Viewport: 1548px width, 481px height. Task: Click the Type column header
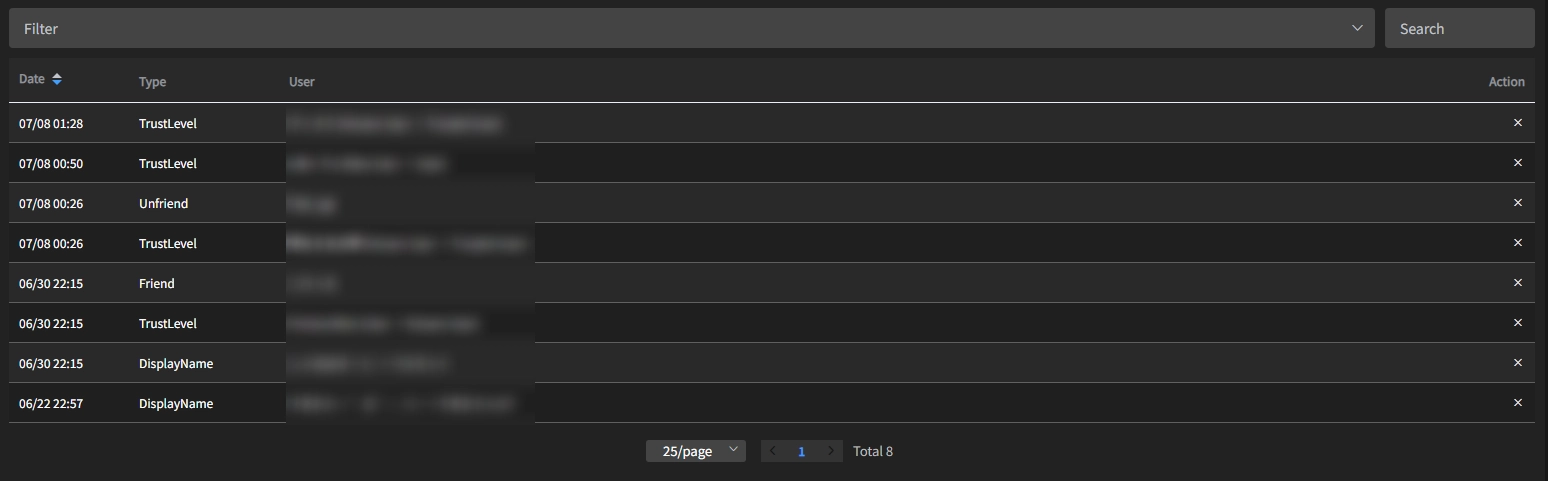(152, 82)
